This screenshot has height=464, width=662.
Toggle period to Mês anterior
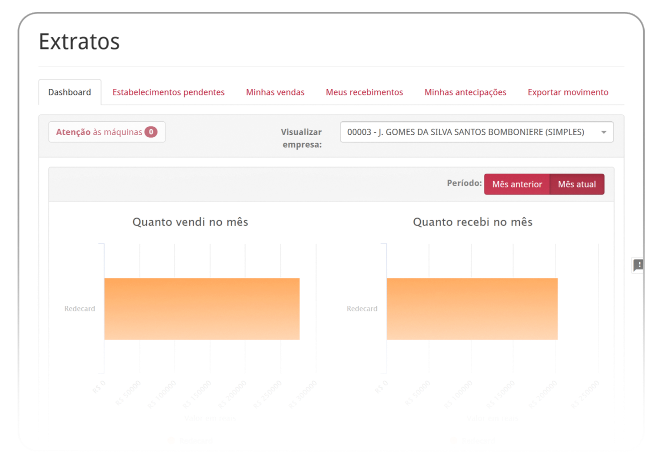(x=517, y=184)
